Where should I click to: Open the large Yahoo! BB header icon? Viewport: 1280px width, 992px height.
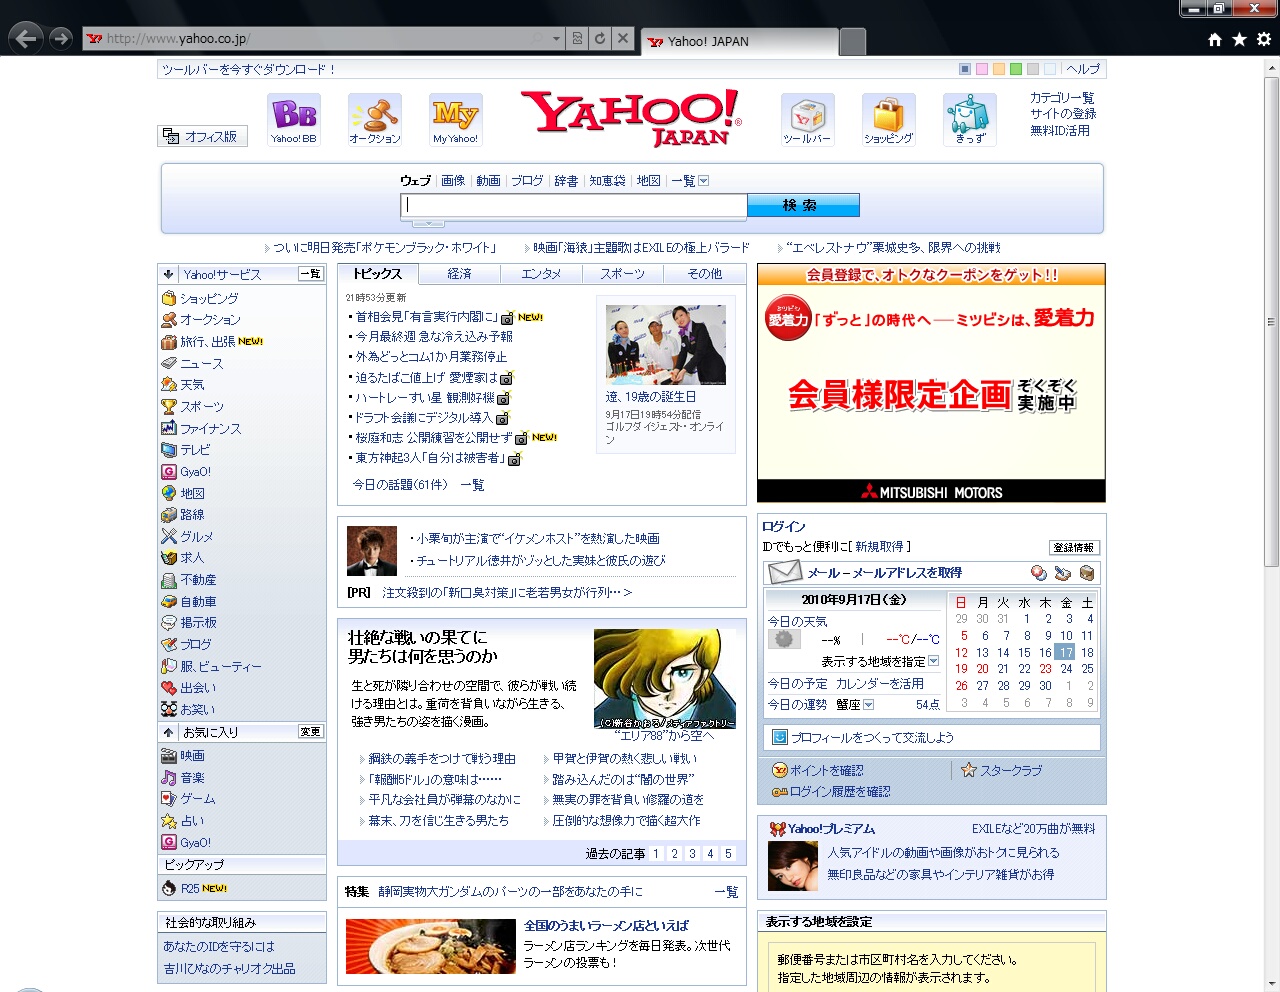tap(294, 119)
